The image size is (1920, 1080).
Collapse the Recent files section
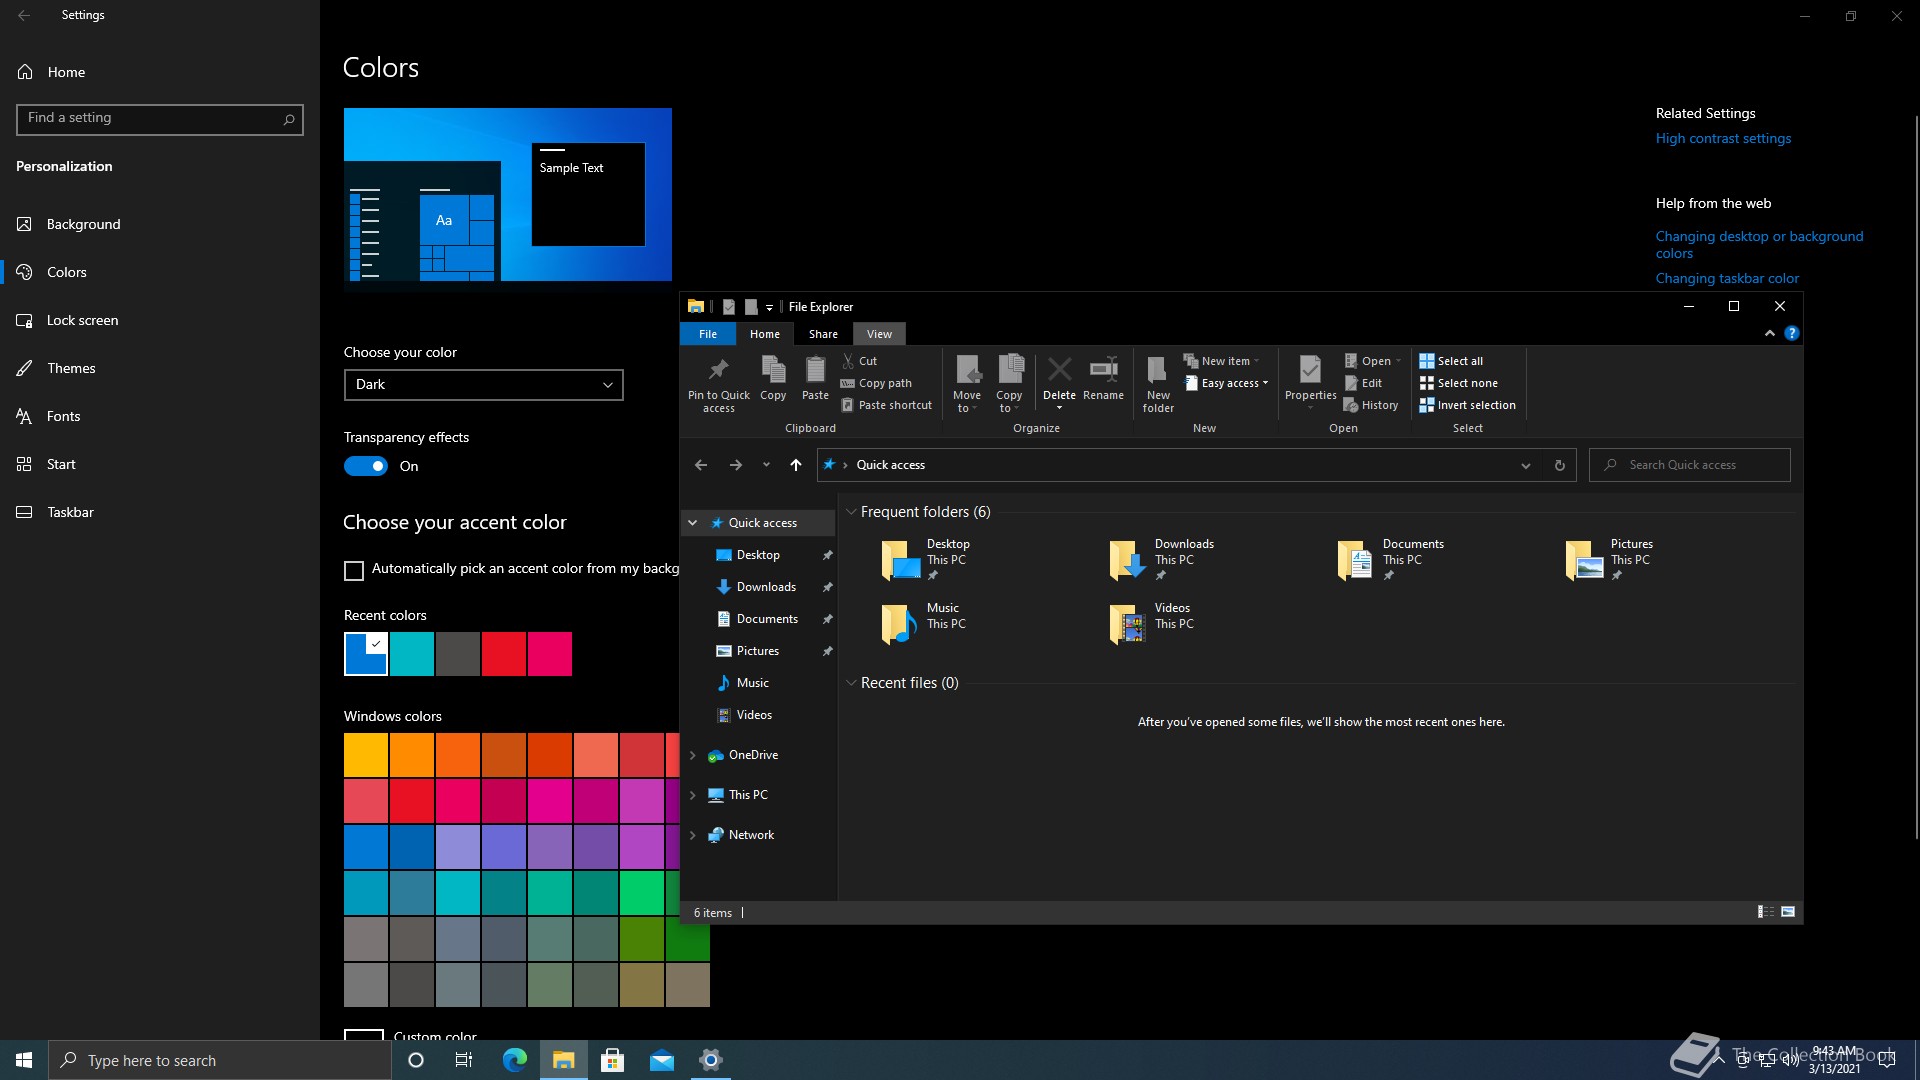click(x=851, y=683)
